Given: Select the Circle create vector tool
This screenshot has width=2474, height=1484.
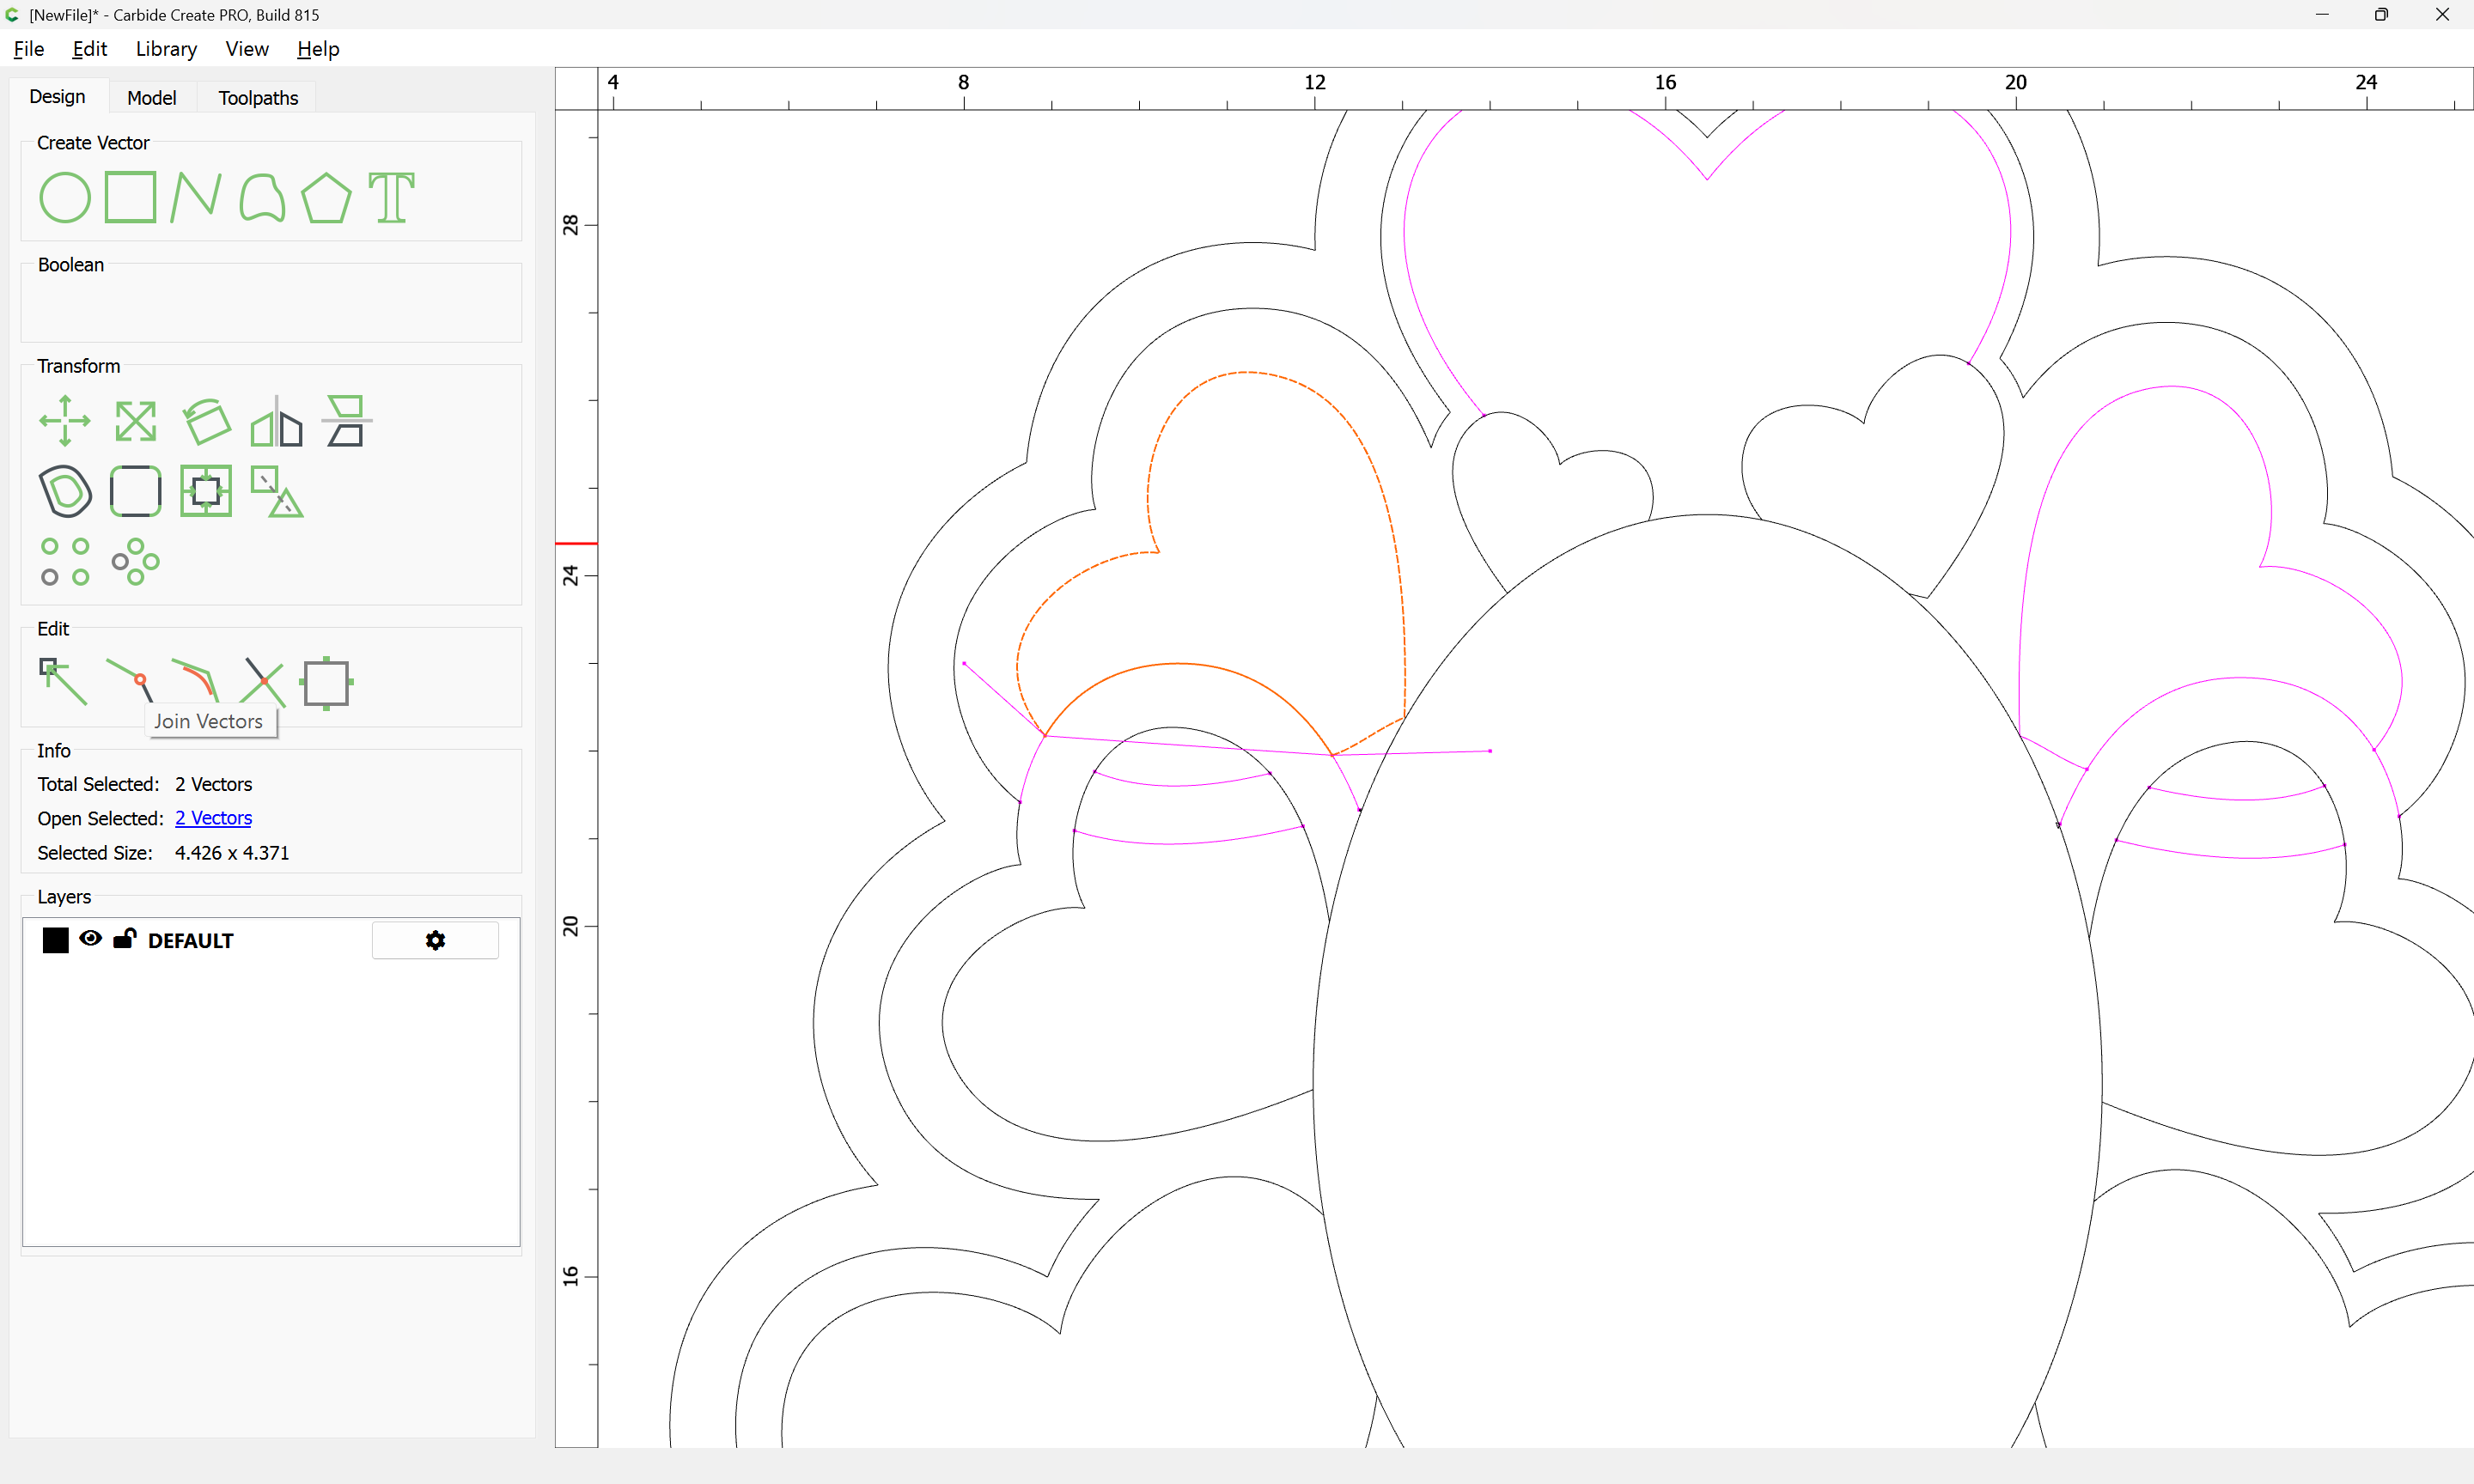Looking at the screenshot, I should 65,197.
